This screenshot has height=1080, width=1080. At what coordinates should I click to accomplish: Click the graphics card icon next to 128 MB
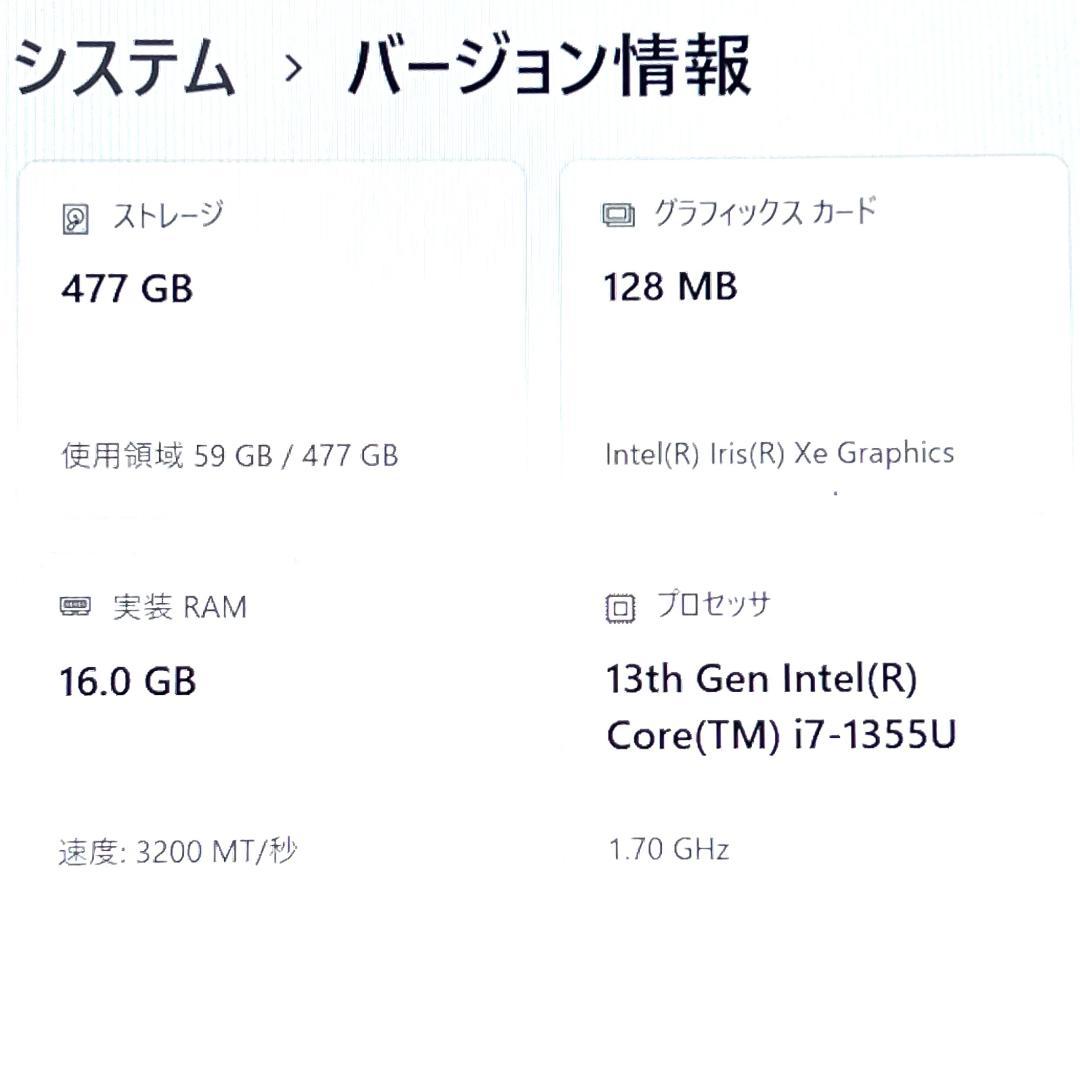[x=618, y=213]
